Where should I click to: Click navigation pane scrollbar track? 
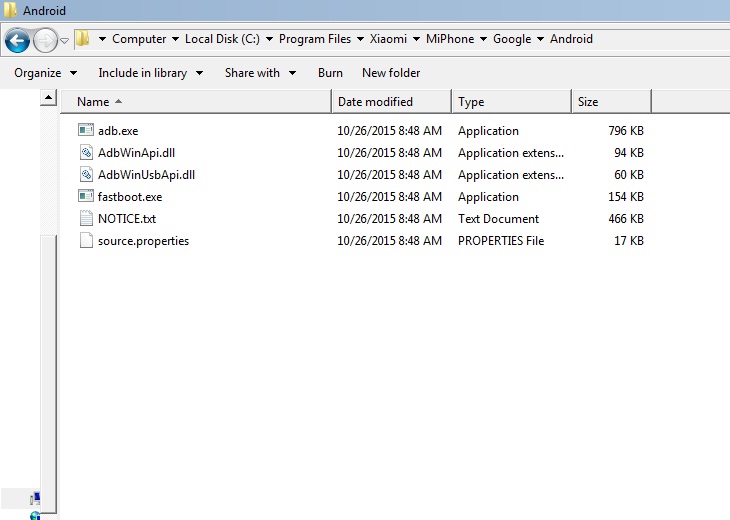[48, 170]
